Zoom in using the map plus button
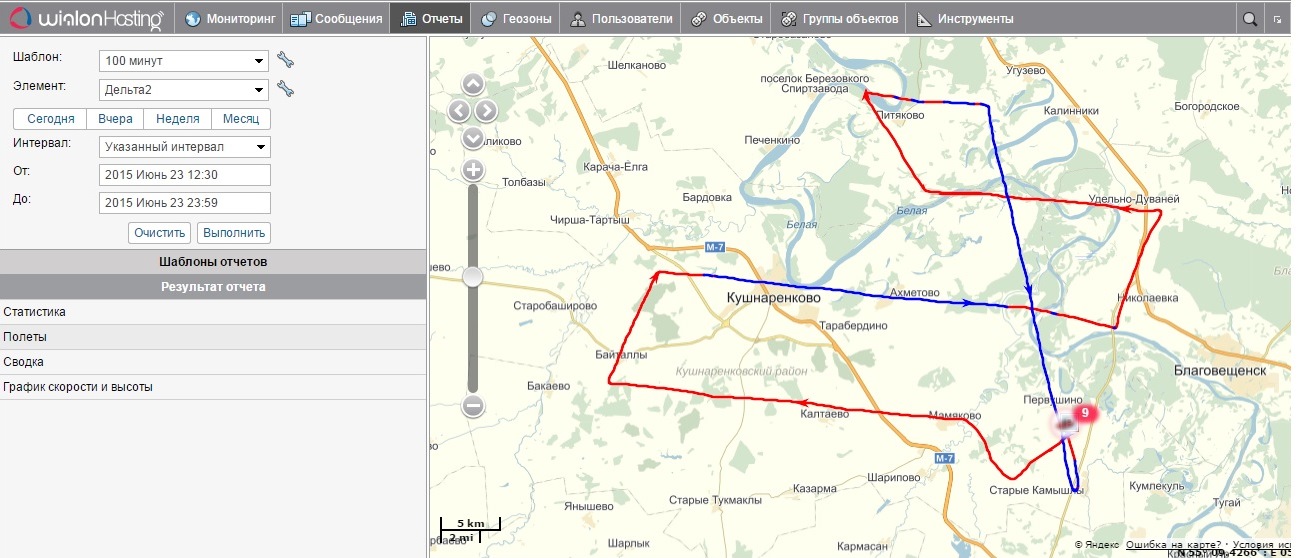Screen dimensions: 1297x558 (473, 170)
